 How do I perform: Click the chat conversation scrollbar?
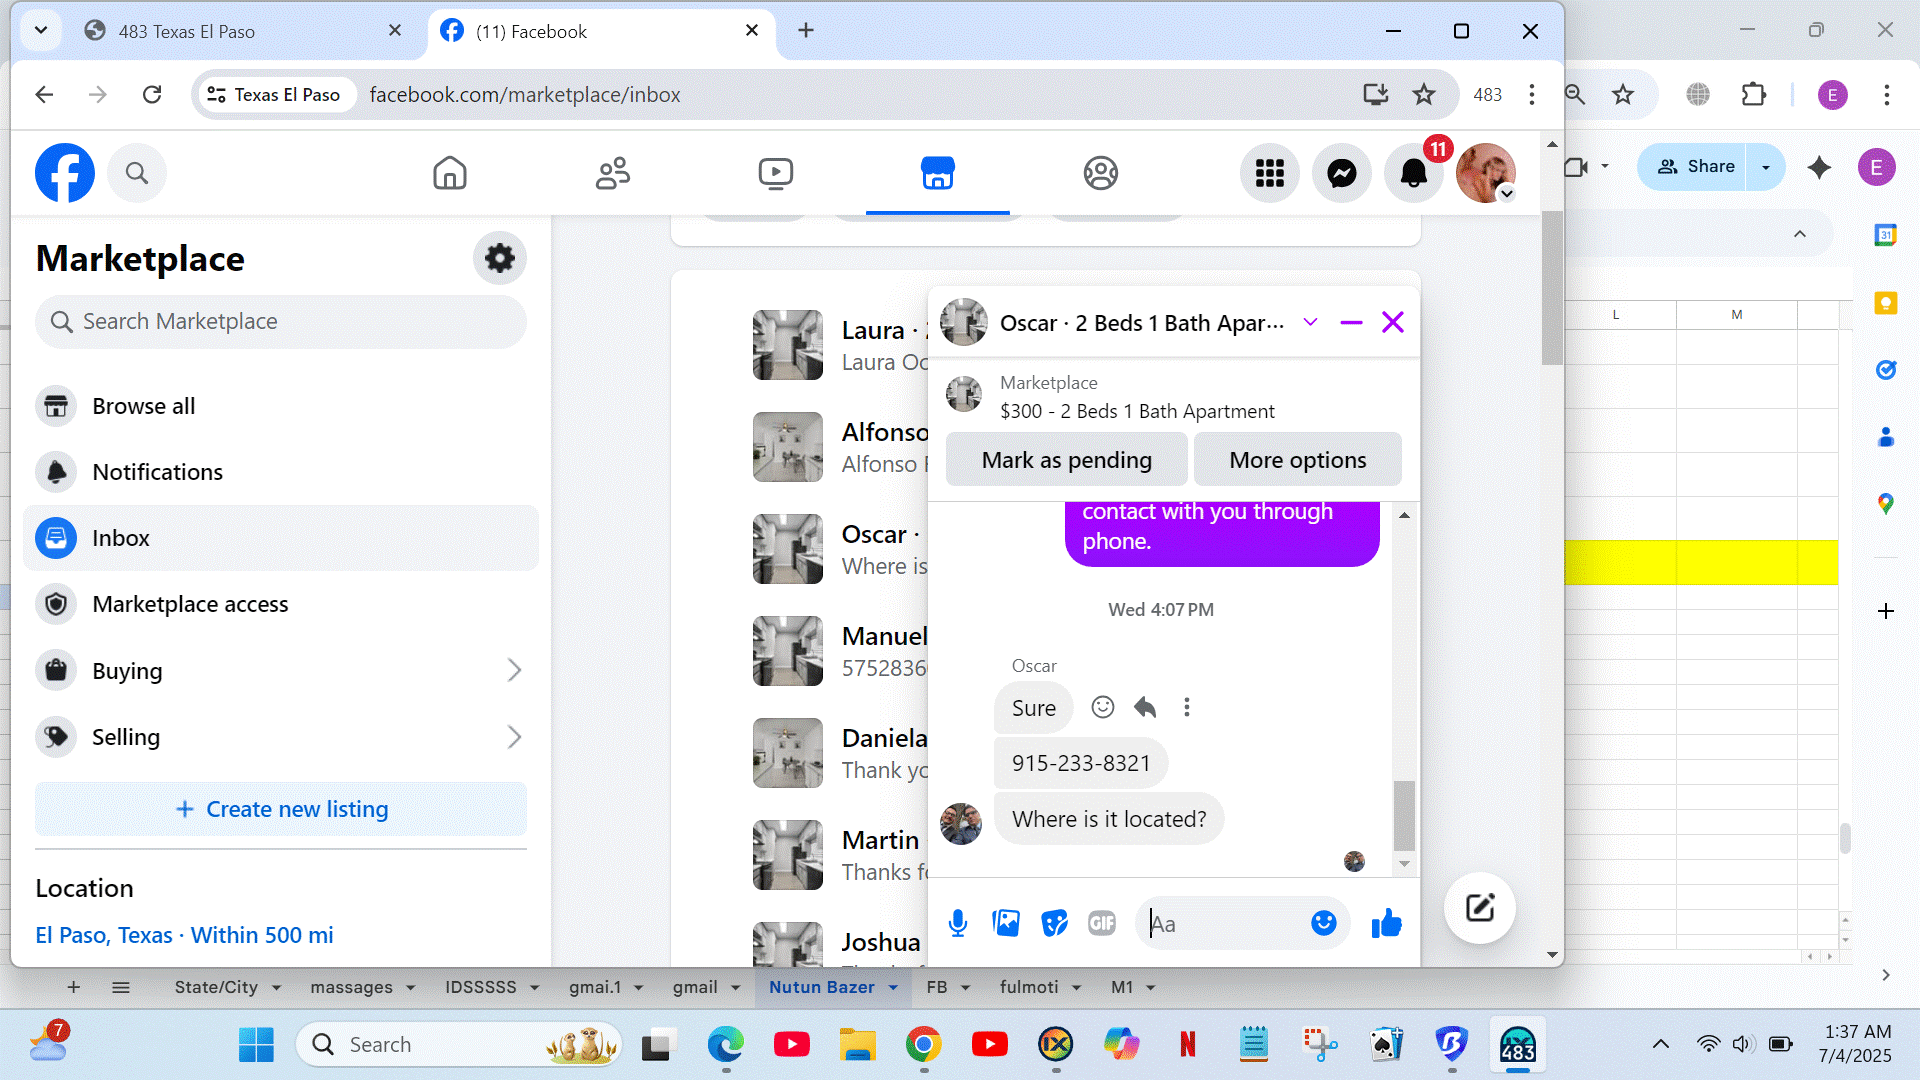pos(1404,815)
